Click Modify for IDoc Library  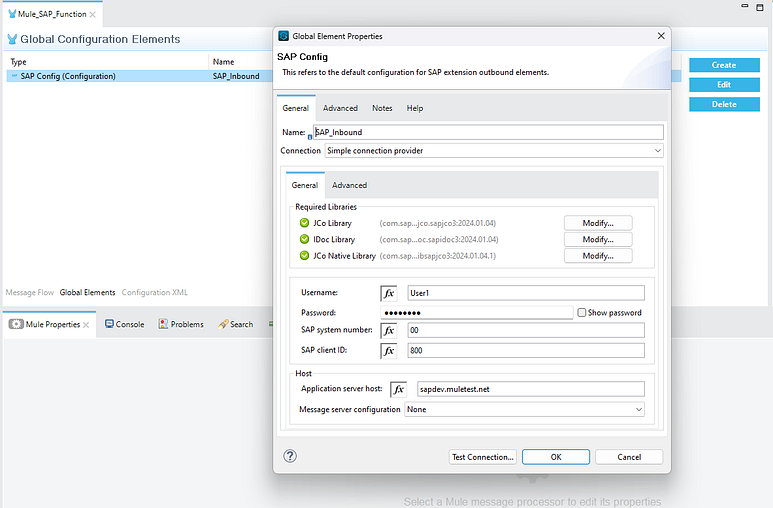click(x=598, y=239)
